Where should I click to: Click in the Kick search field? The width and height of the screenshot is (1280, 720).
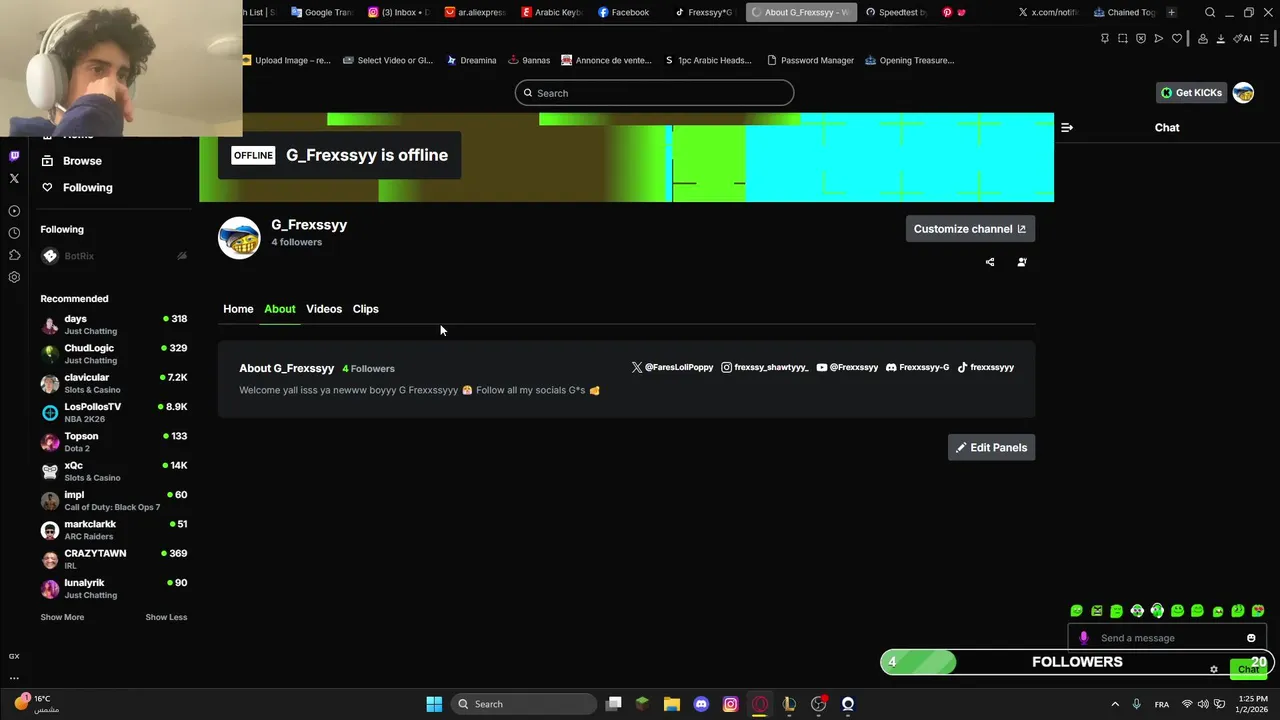coord(654,93)
